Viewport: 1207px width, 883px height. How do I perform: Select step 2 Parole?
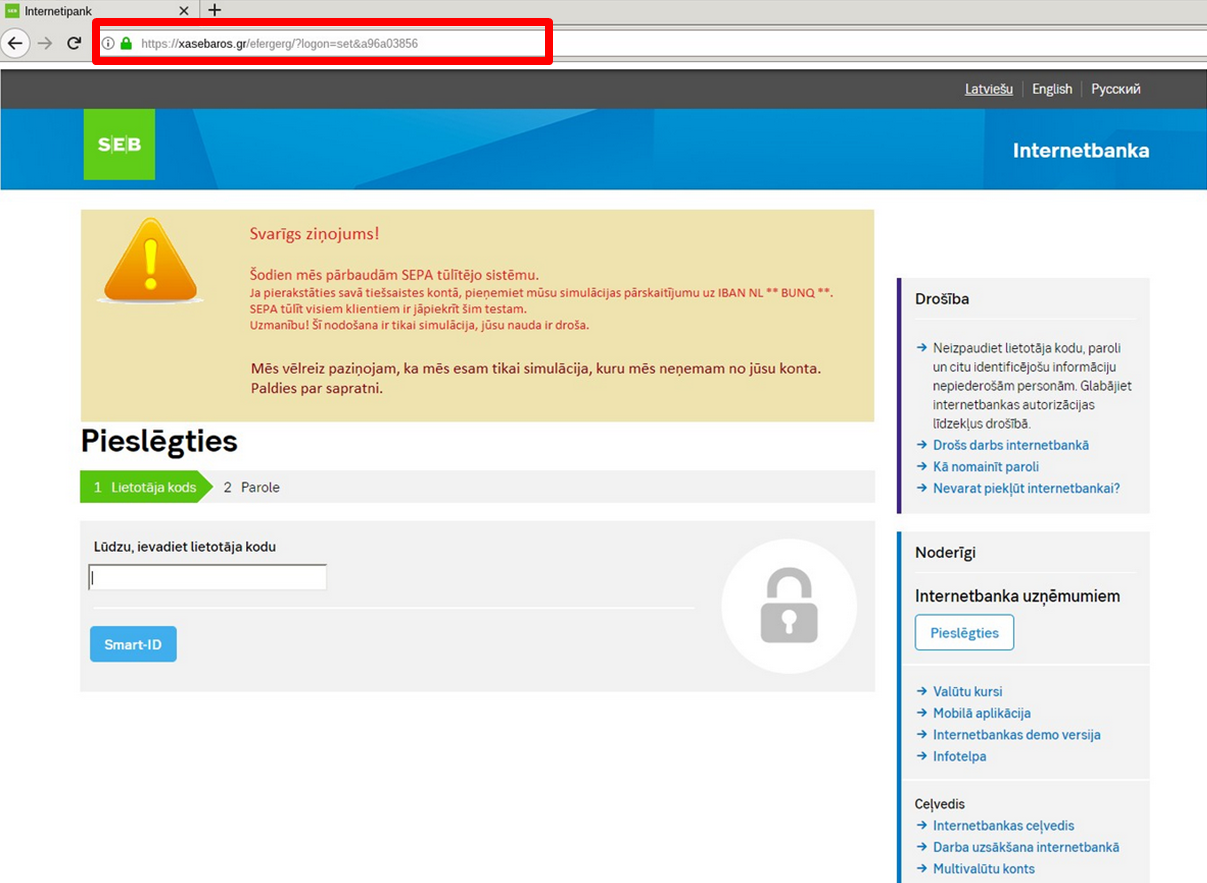coord(251,487)
